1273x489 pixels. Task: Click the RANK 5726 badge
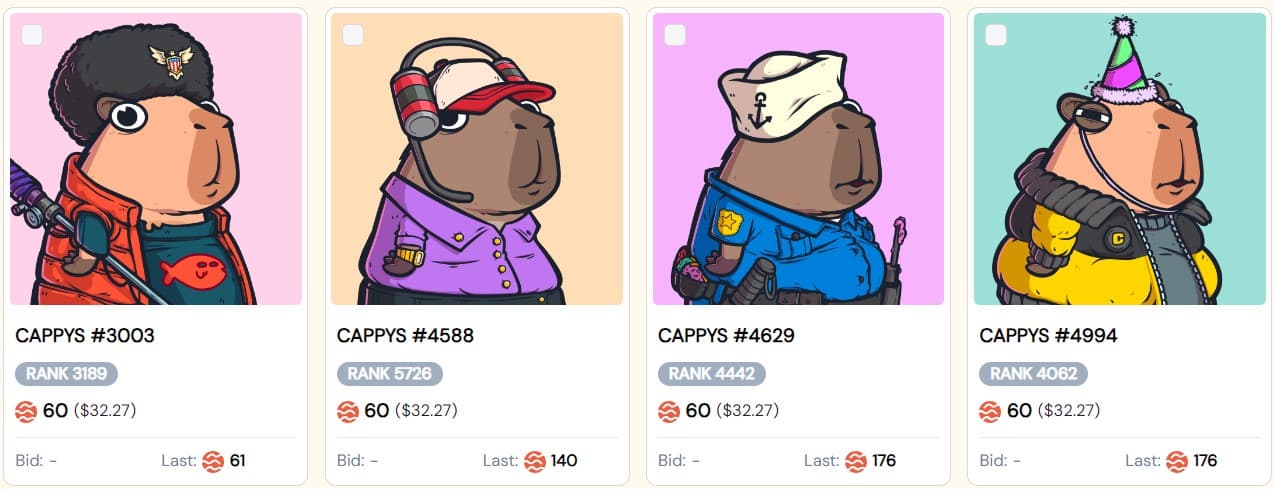[390, 374]
